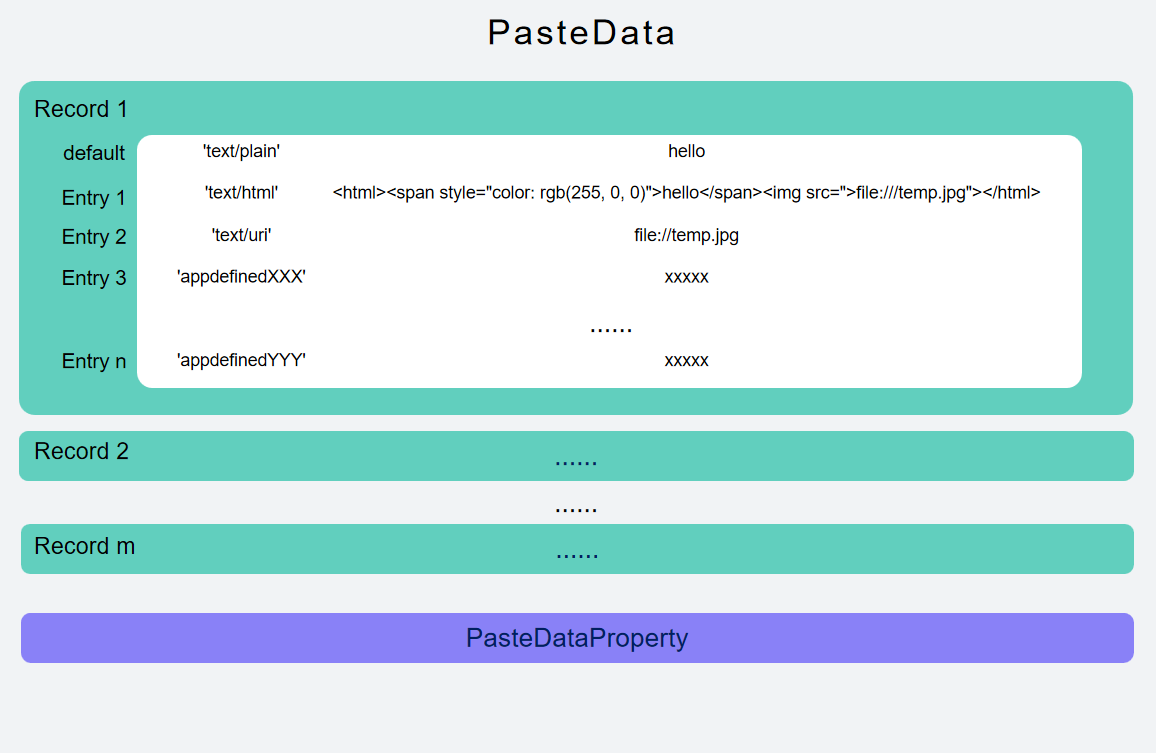Select the Entry 1 label
Image resolution: width=1156 pixels, height=753 pixels.
point(94,198)
